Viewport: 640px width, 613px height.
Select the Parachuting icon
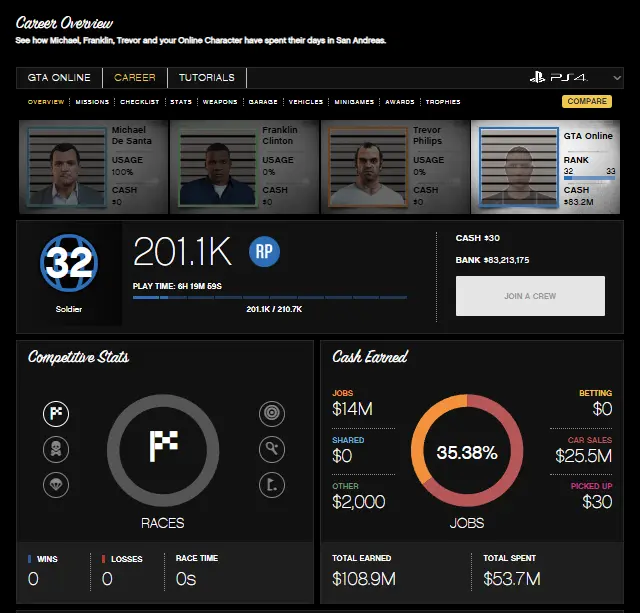click(56, 485)
